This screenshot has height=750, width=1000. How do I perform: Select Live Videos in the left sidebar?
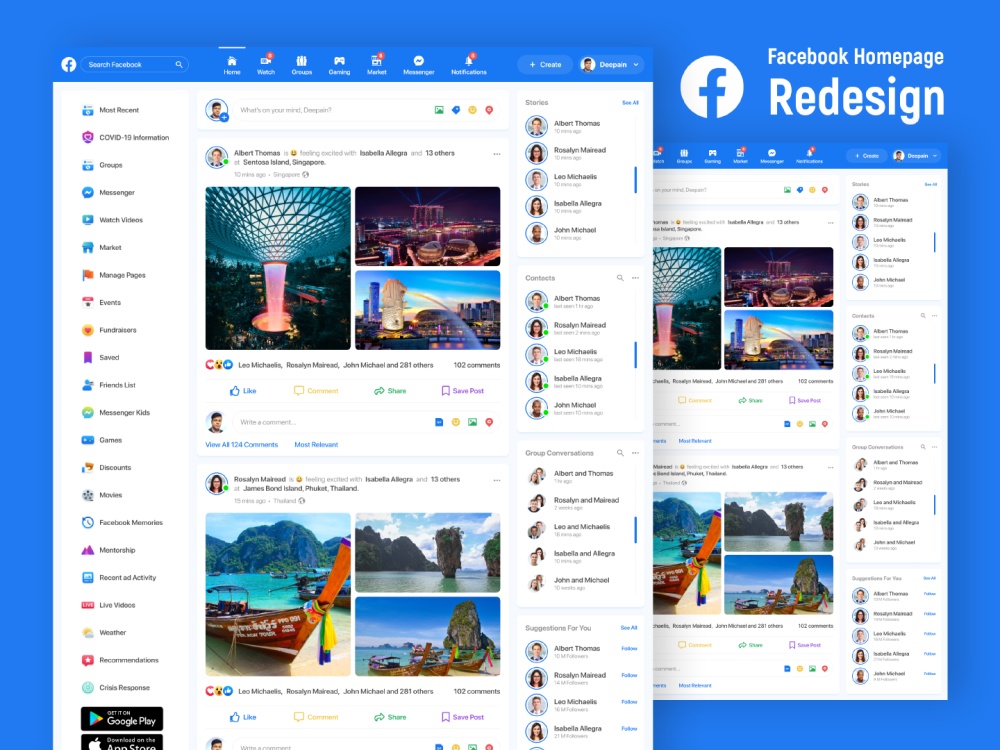[116, 605]
